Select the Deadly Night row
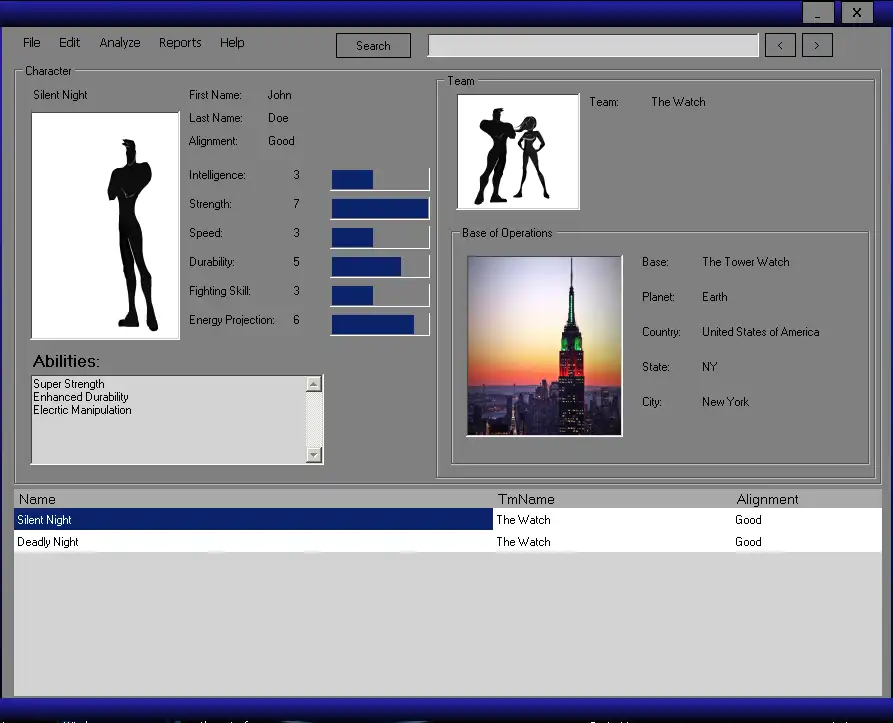The width and height of the screenshot is (893, 723). [x=253, y=542]
